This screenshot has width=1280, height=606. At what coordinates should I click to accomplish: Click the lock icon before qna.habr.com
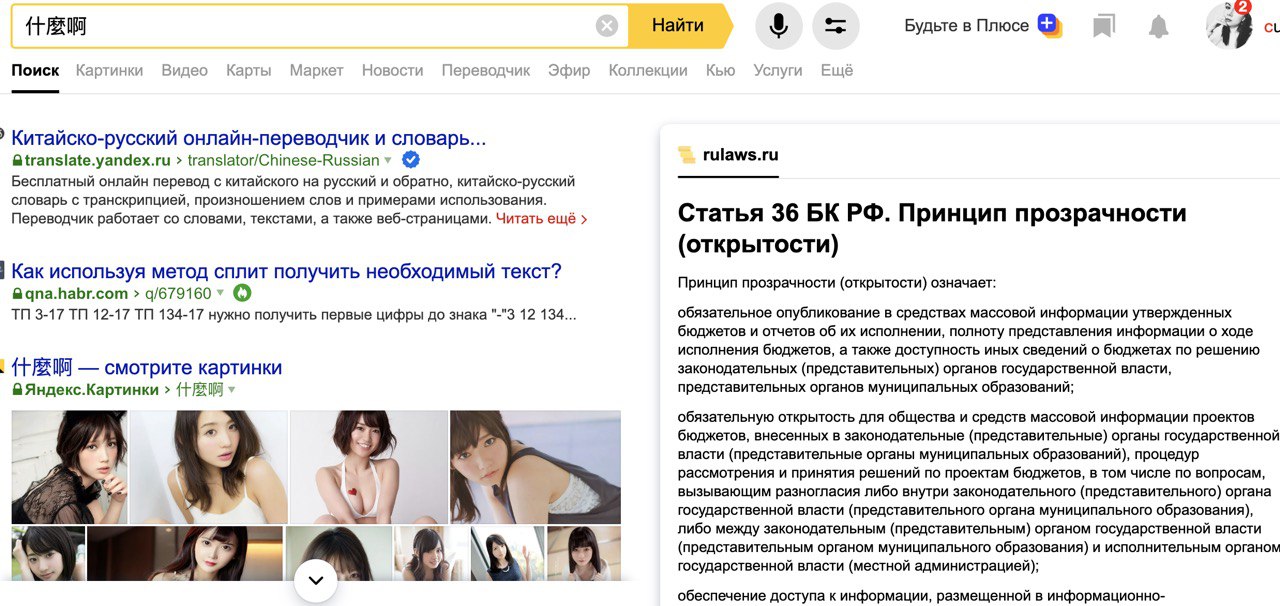(x=17, y=293)
